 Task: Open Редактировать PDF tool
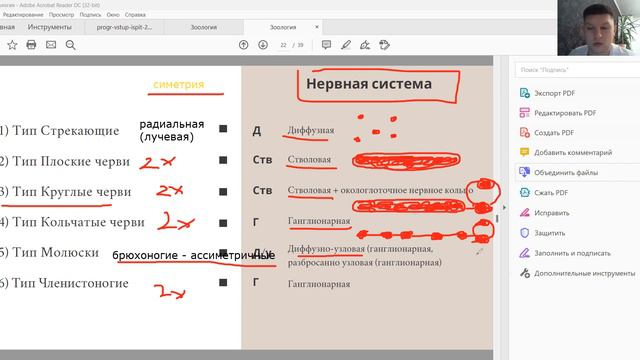pos(565,113)
